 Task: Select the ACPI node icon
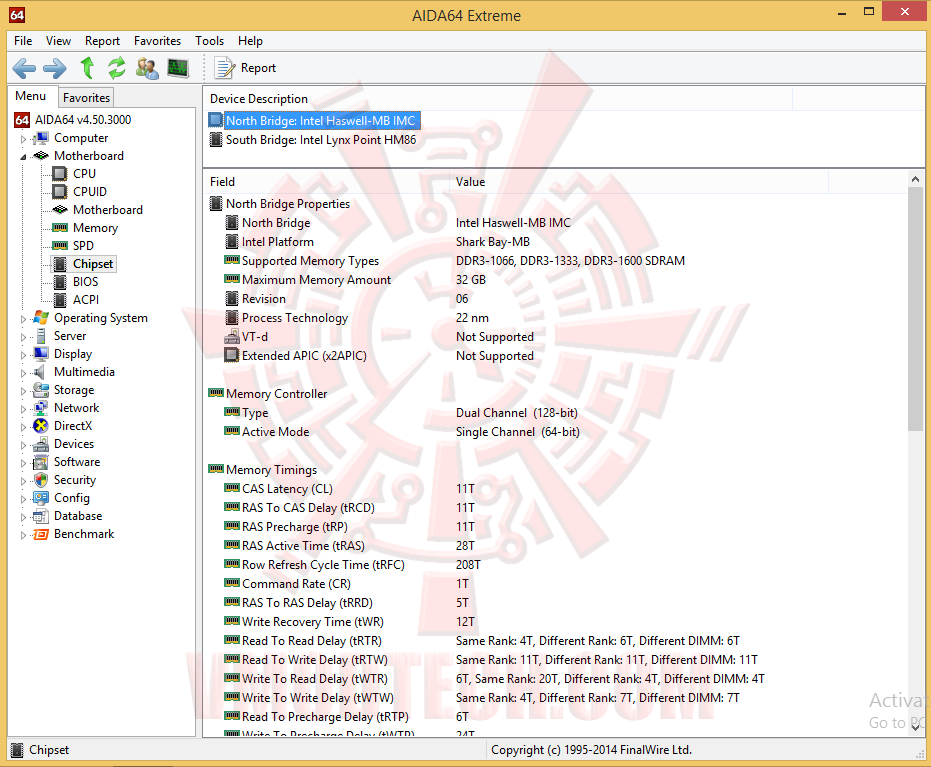point(59,300)
